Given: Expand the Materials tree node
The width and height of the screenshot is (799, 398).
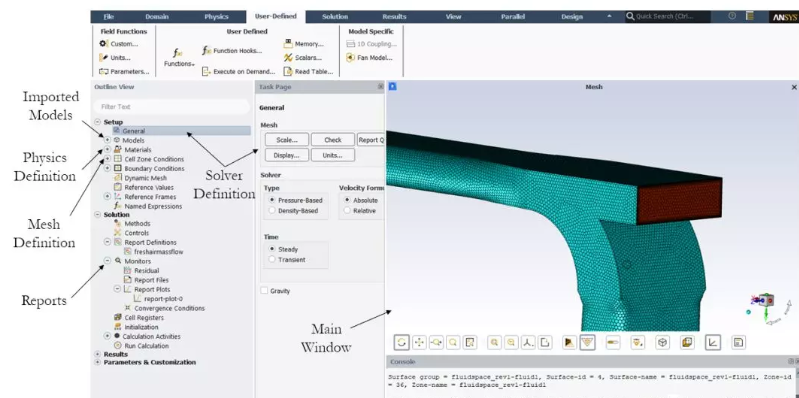Looking at the screenshot, I should click(x=107, y=149).
